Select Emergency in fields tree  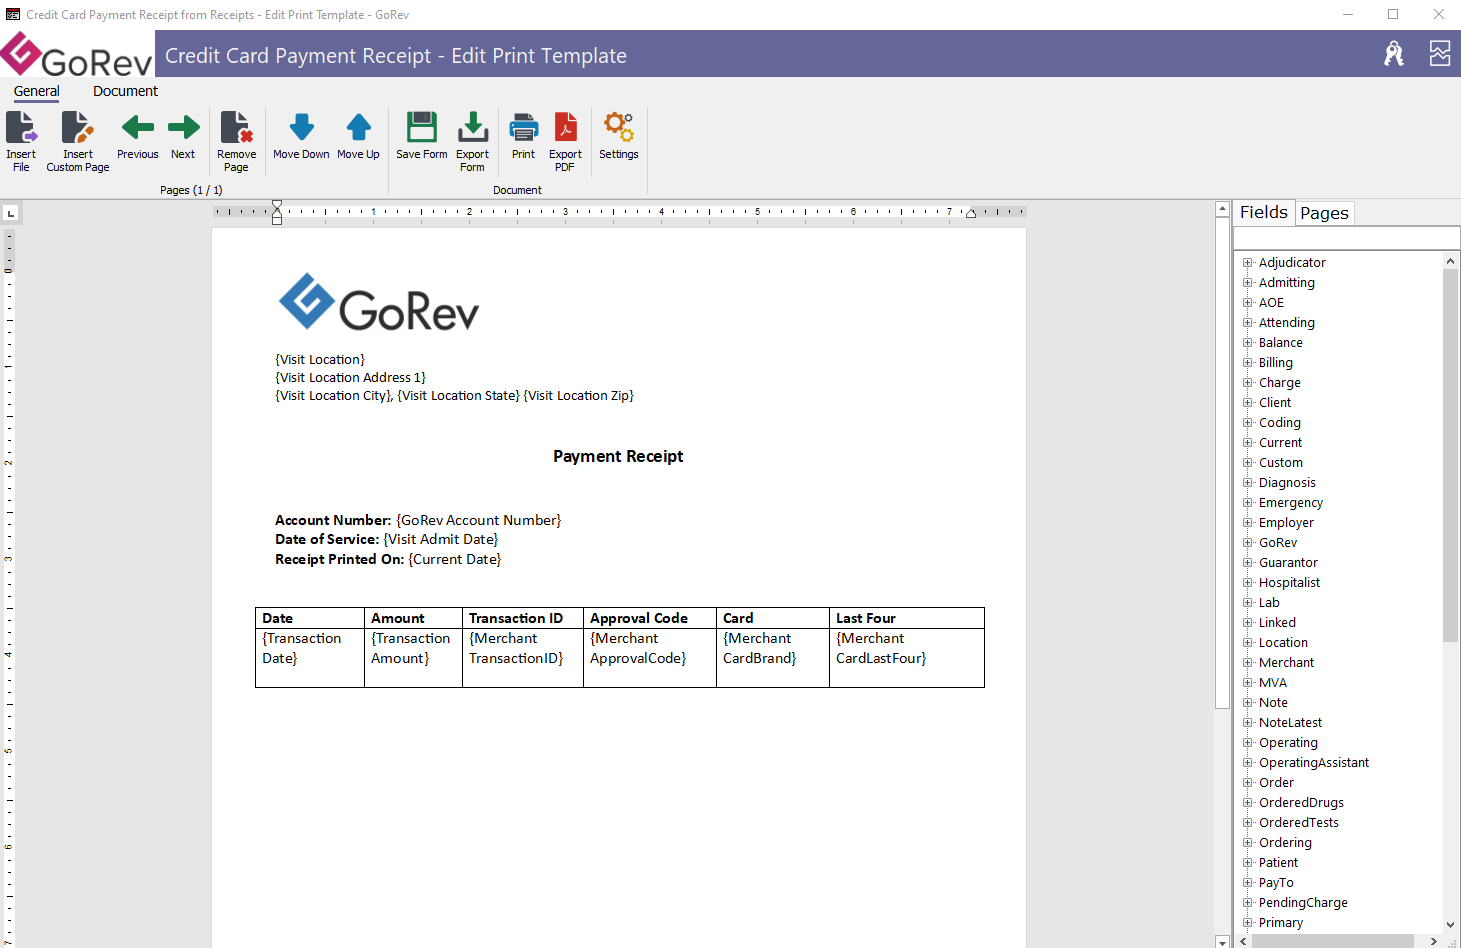click(x=1291, y=503)
